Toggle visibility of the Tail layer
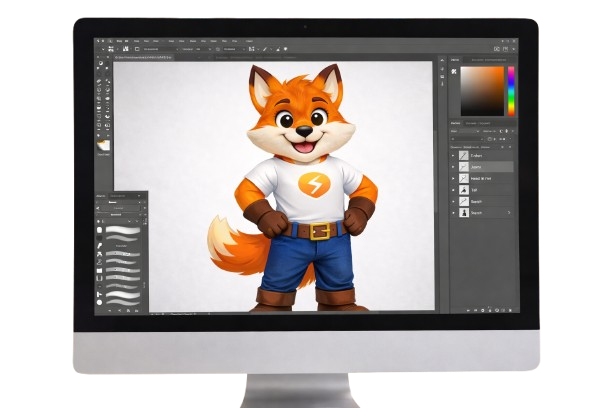 454,188
